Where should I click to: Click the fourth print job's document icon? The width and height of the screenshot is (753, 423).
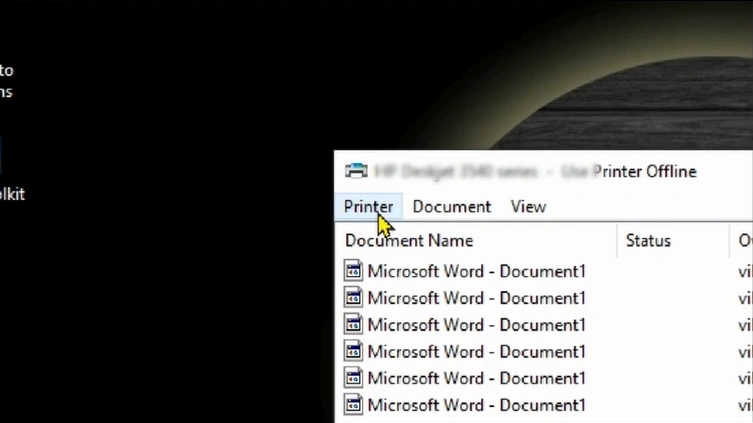pos(353,352)
